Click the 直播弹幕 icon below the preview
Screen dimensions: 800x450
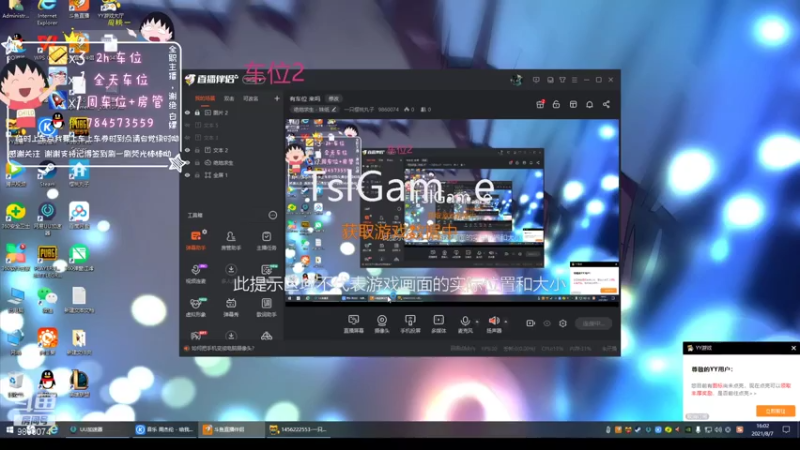coord(353,323)
